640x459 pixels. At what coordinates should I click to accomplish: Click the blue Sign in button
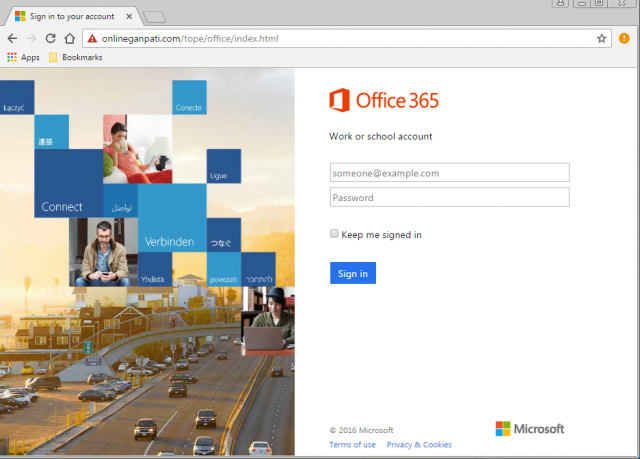pyautogui.click(x=353, y=273)
